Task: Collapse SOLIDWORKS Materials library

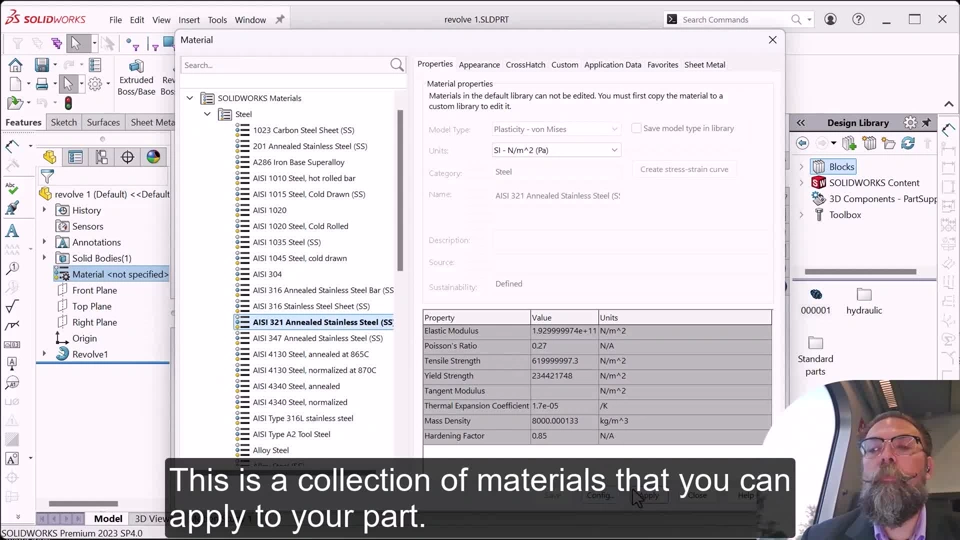Action: point(190,98)
